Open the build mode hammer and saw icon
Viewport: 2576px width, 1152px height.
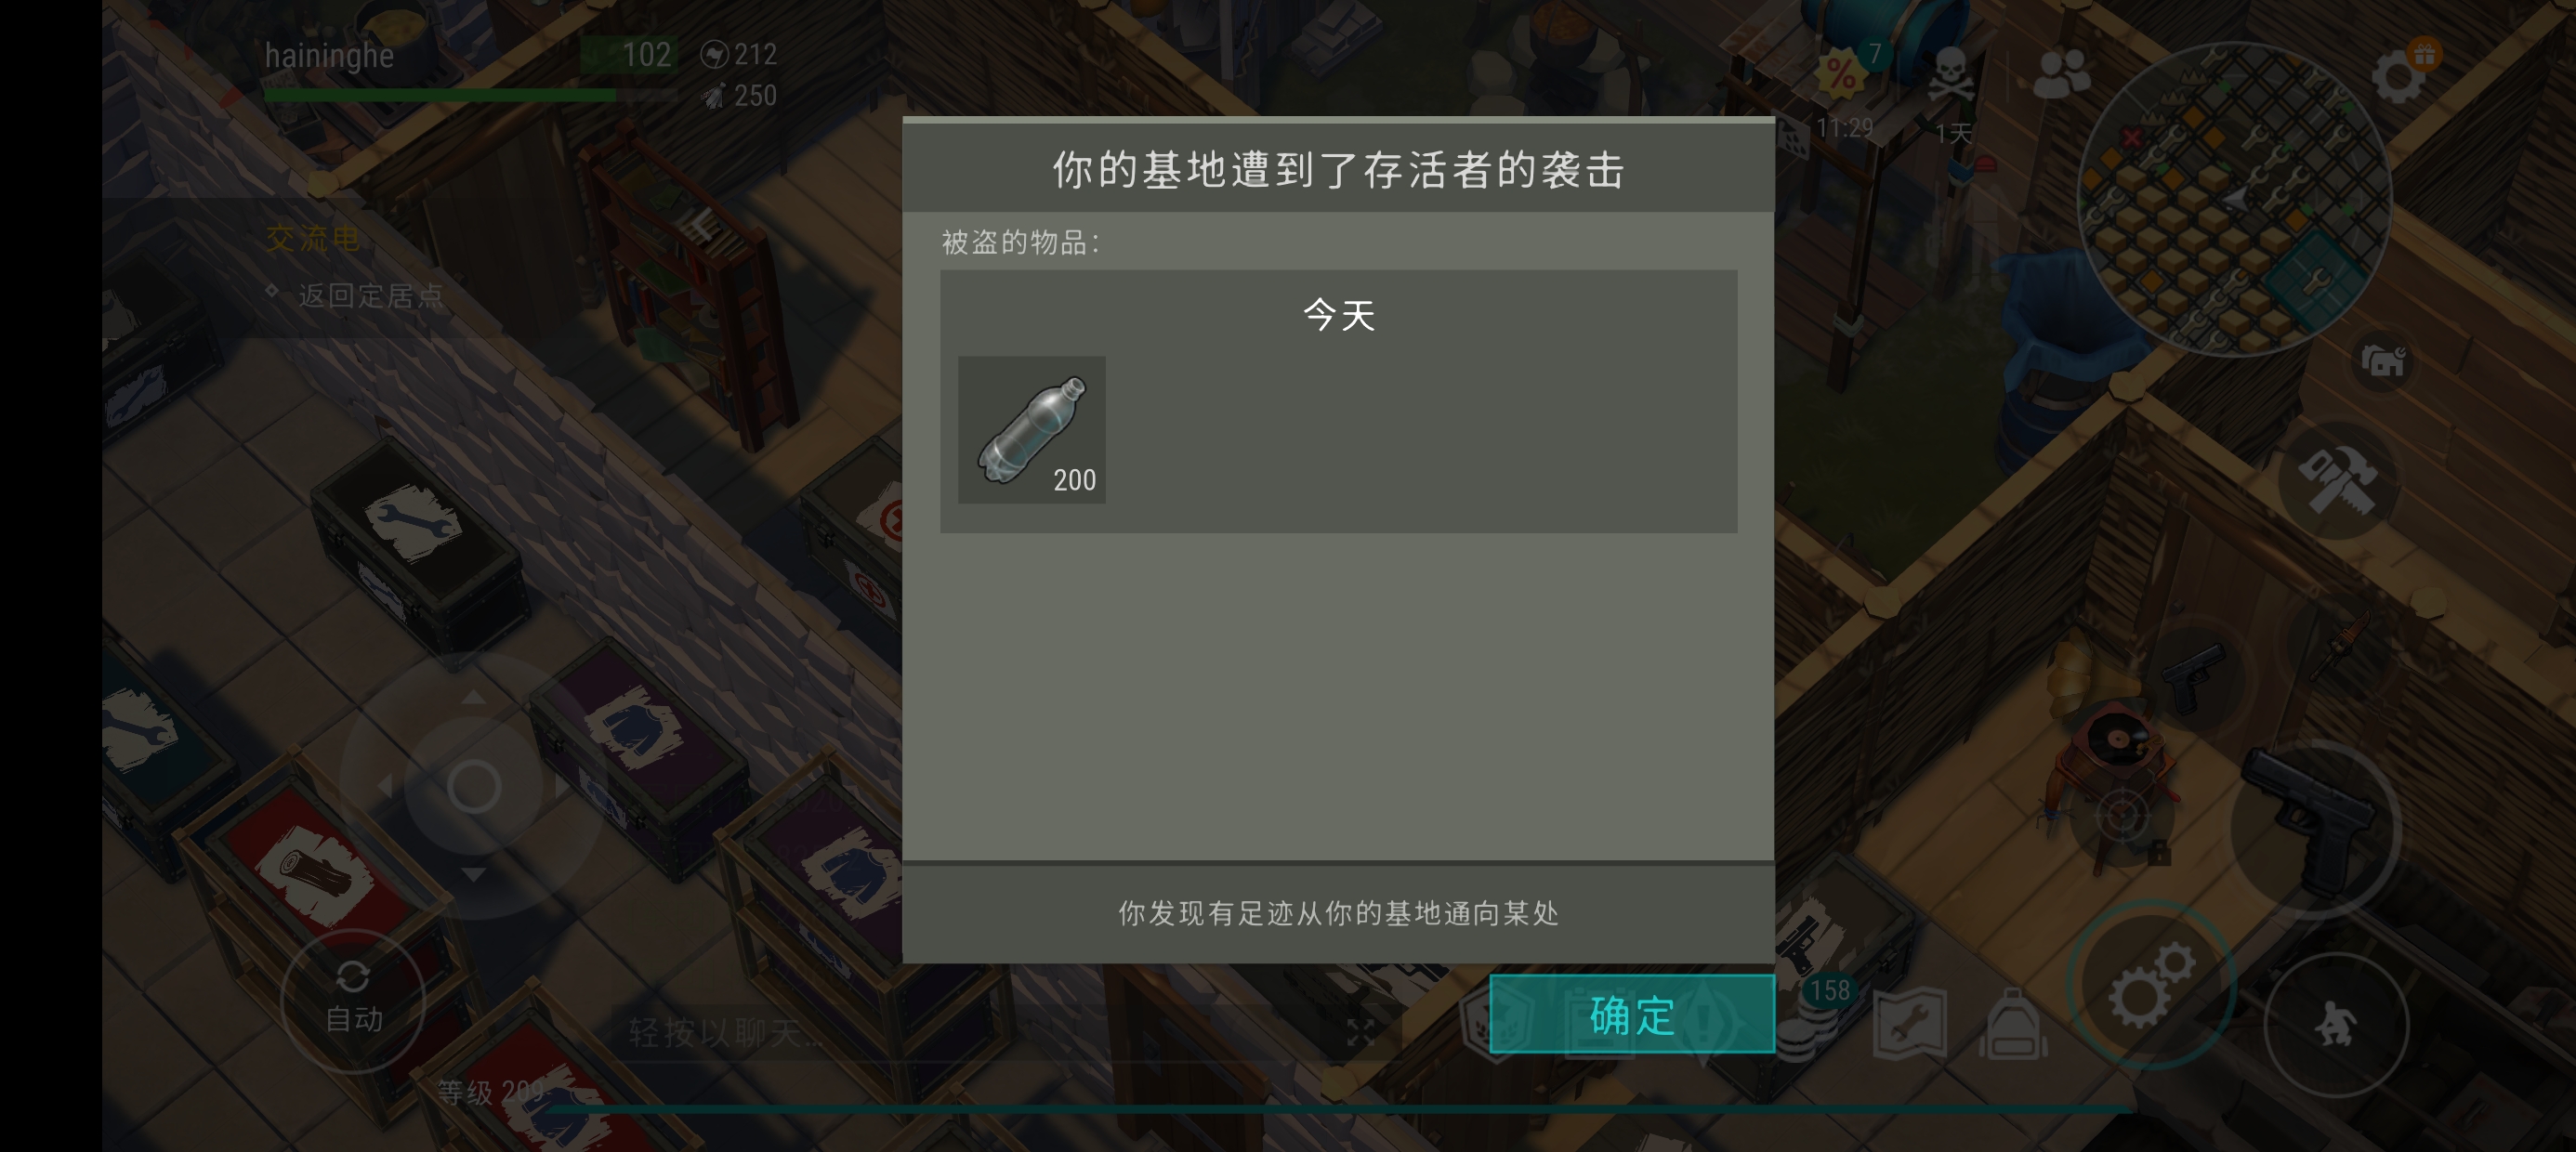click(x=2337, y=477)
